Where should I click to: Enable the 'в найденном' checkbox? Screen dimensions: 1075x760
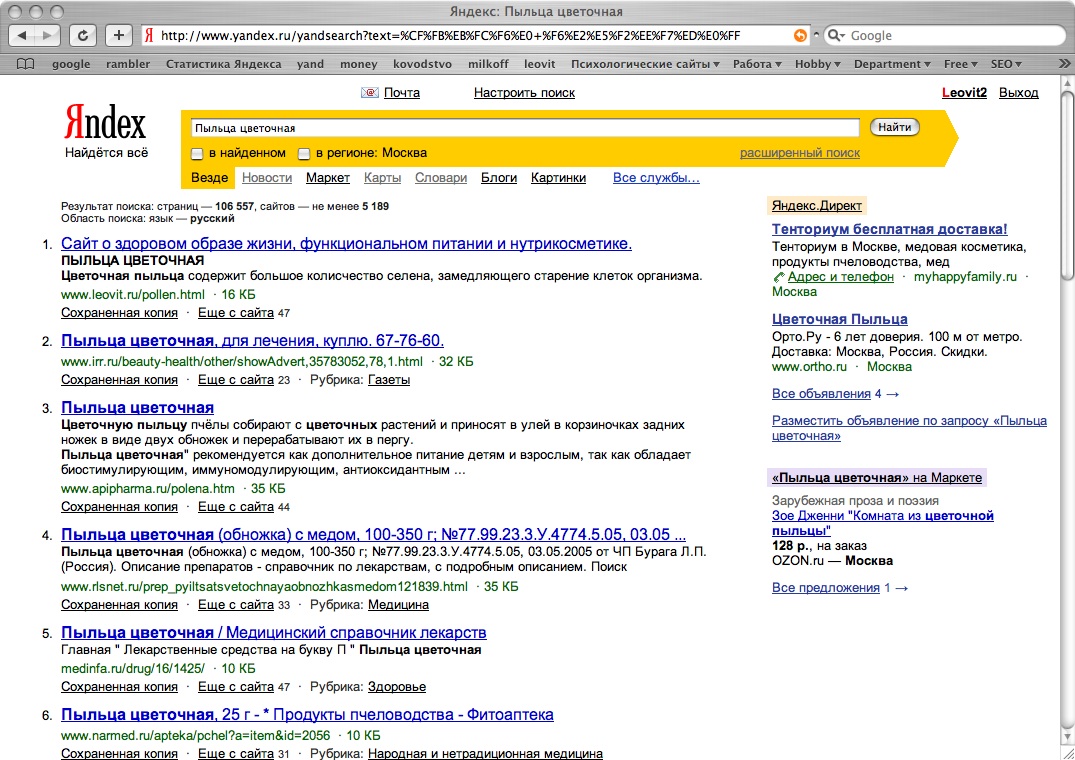pos(197,154)
